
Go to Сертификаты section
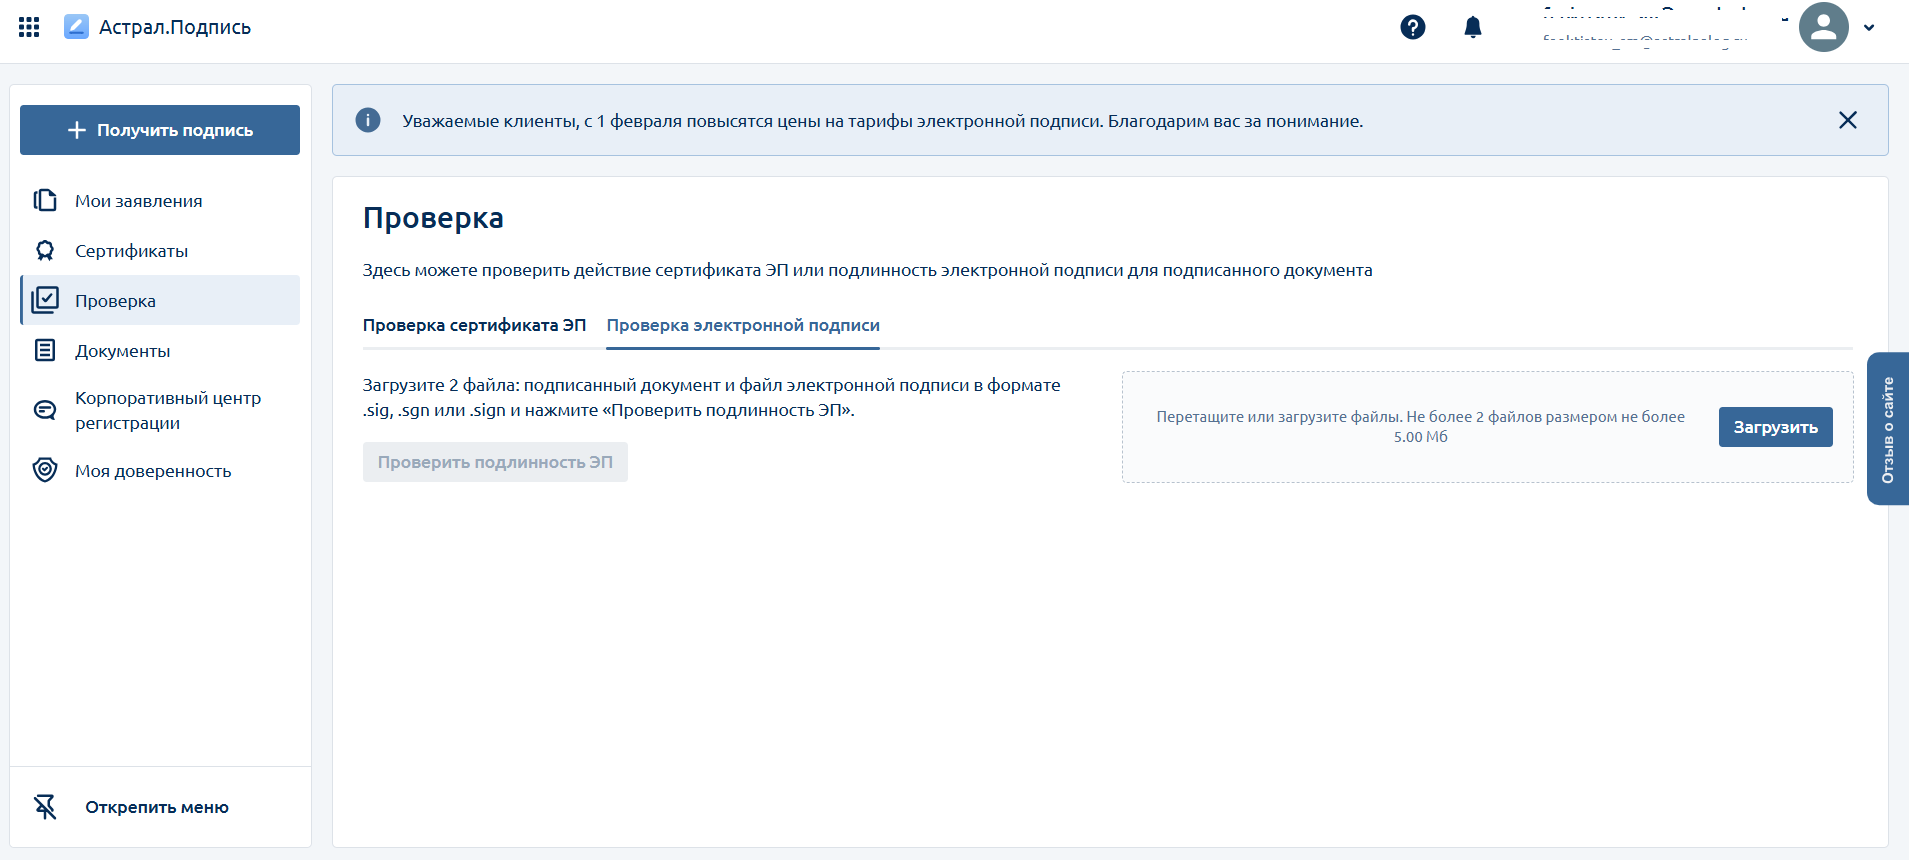[x=131, y=251]
